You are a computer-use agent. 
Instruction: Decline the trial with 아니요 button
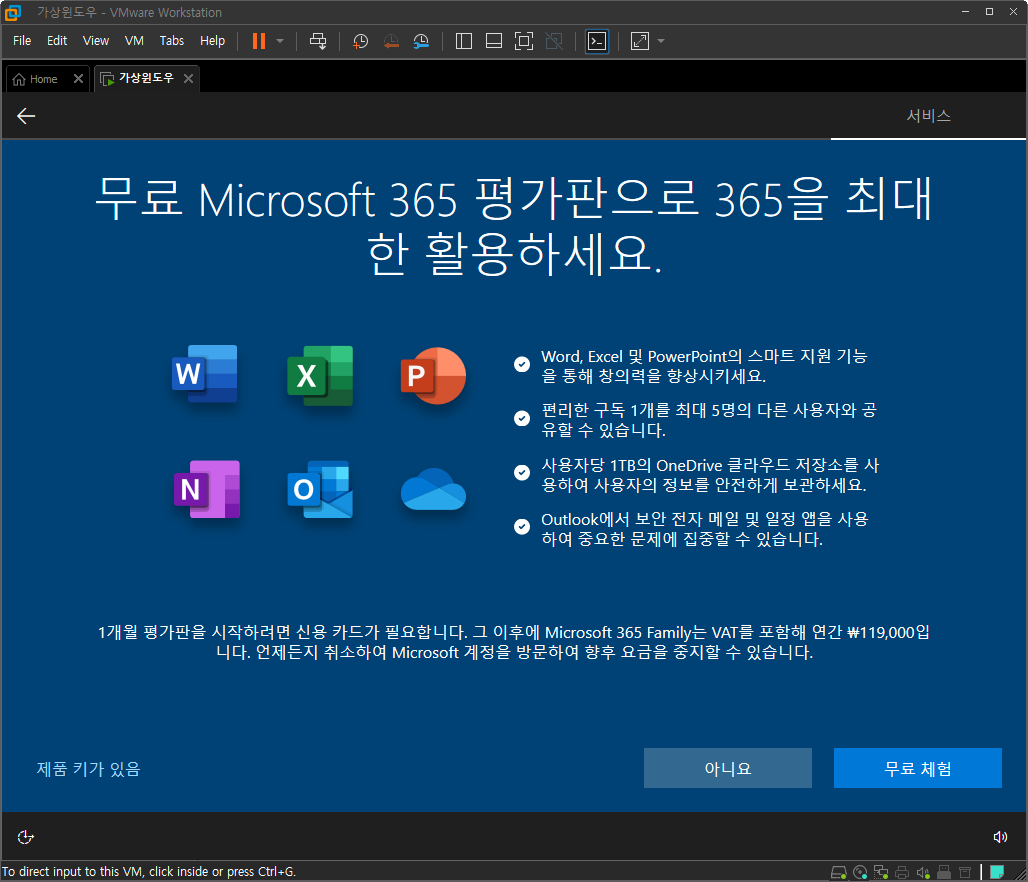click(x=728, y=768)
